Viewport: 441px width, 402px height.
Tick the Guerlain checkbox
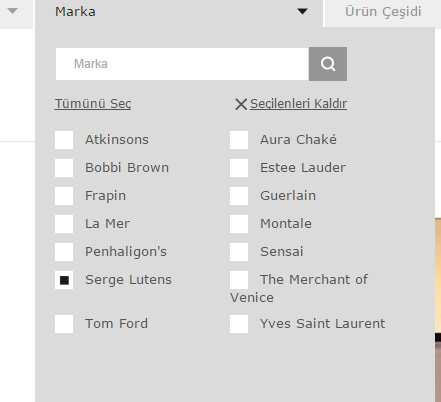coord(239,196)
